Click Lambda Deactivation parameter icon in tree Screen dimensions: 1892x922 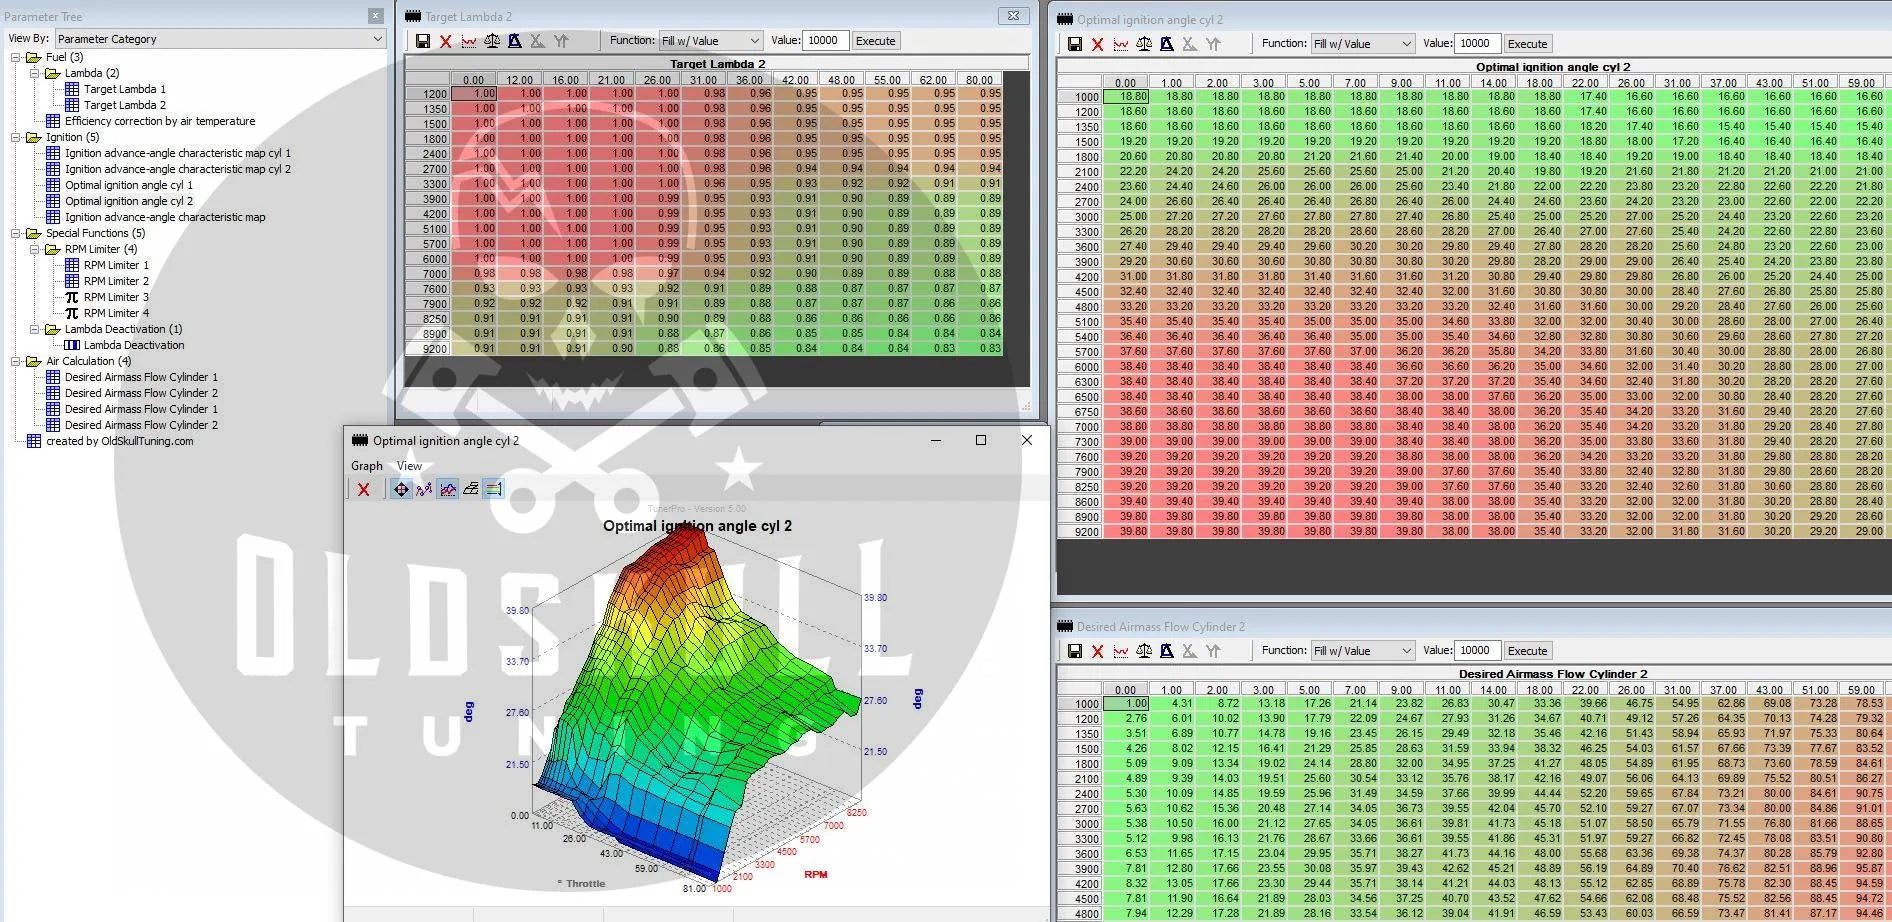[x=72, y=345]
